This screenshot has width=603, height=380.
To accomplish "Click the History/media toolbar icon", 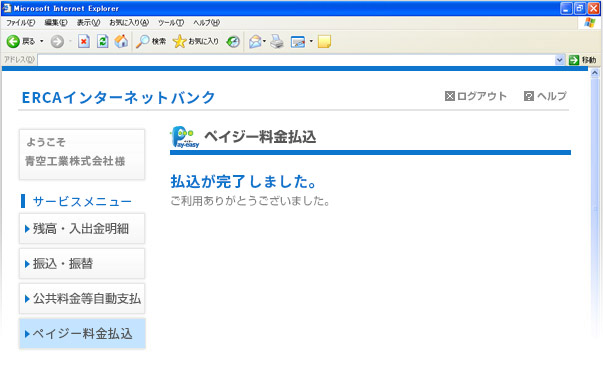I will tap(233, 41).
